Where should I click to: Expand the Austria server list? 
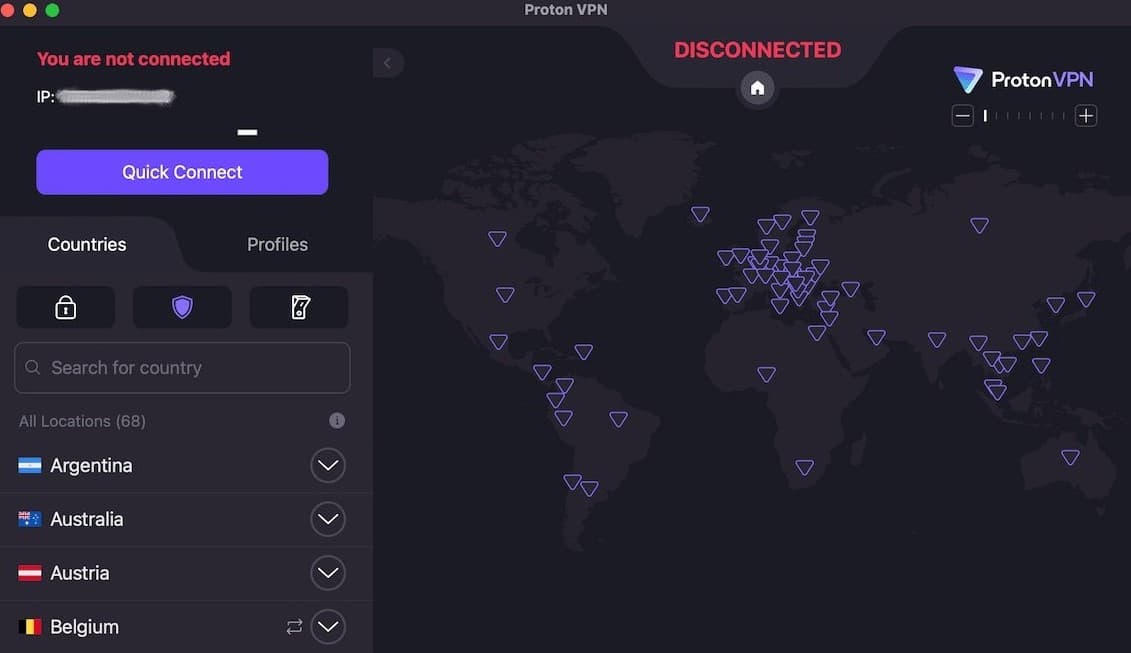pos(328,573)
